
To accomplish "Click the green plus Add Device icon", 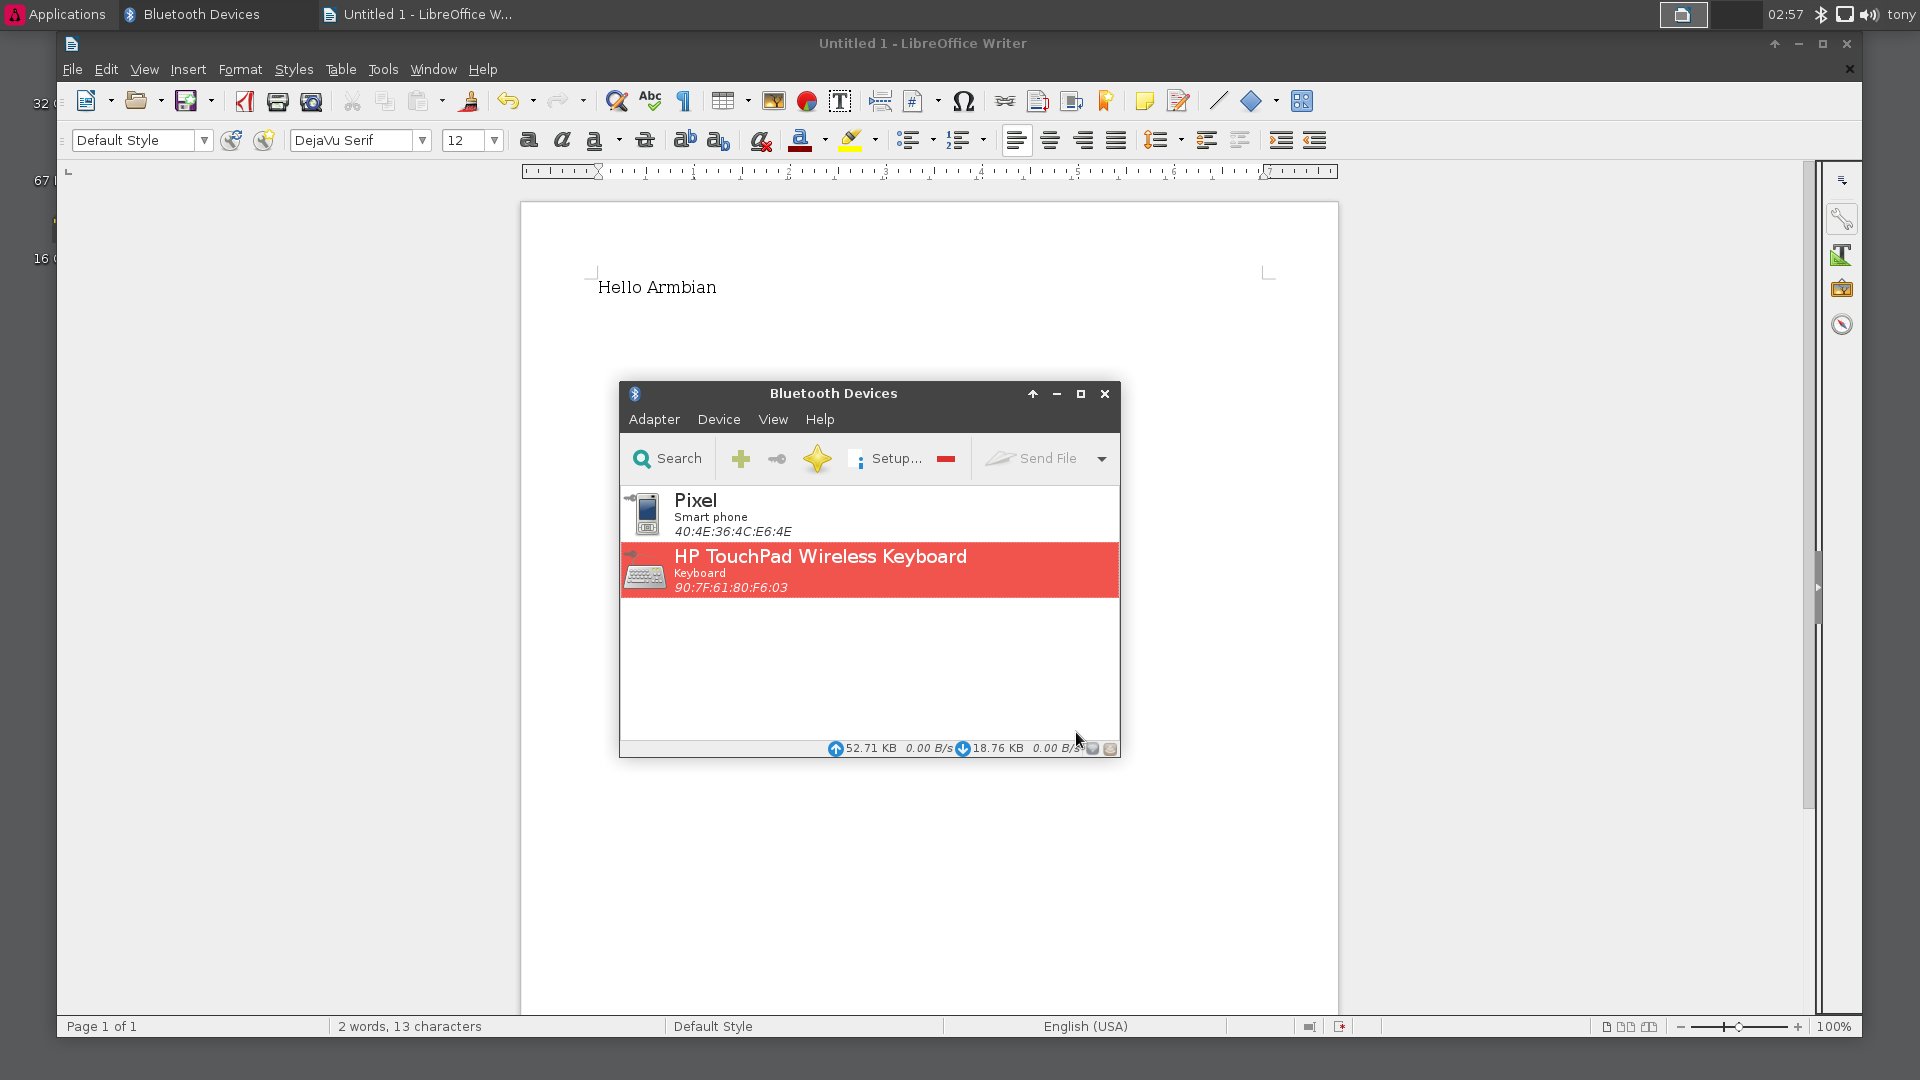I will (x=741, y=459).
